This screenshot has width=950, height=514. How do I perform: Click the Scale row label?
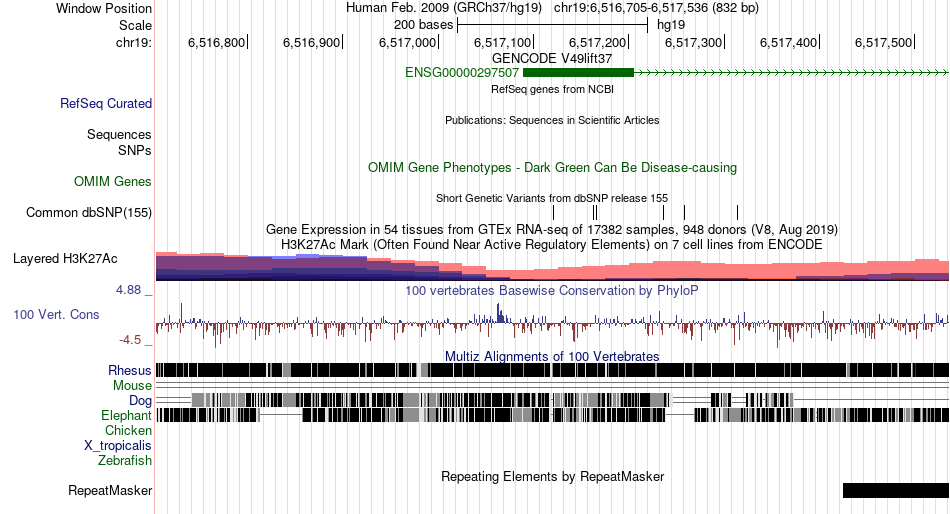tap(135, 25)
